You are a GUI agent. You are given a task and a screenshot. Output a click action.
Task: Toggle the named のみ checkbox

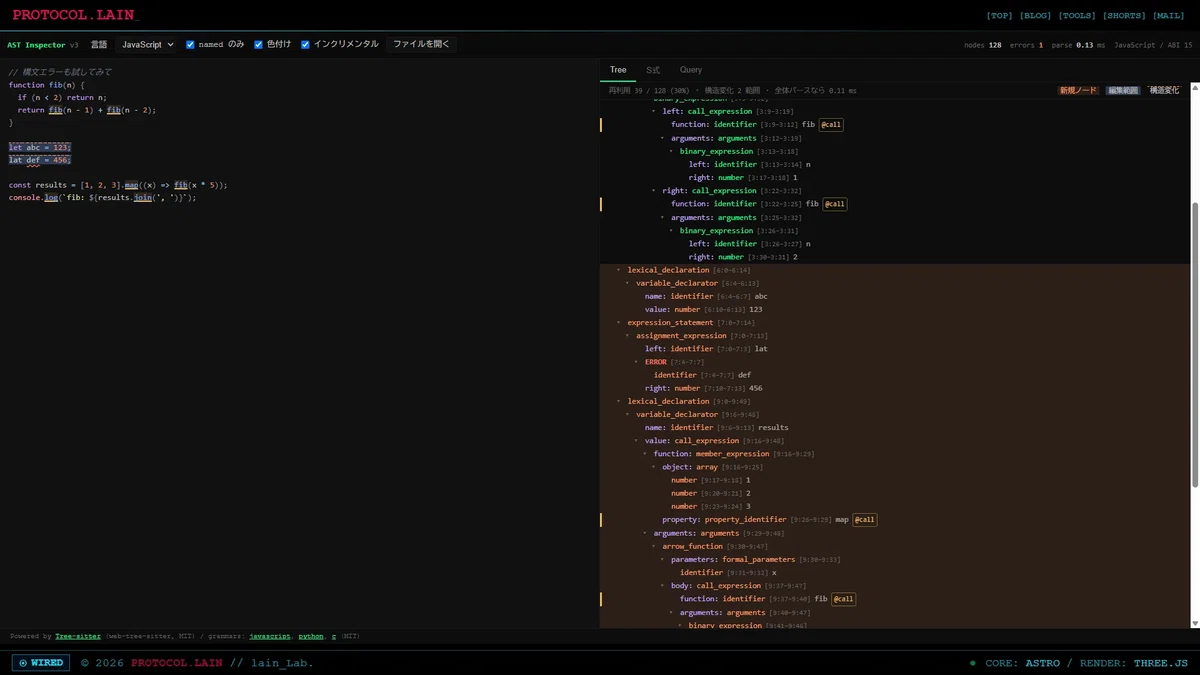190,45
